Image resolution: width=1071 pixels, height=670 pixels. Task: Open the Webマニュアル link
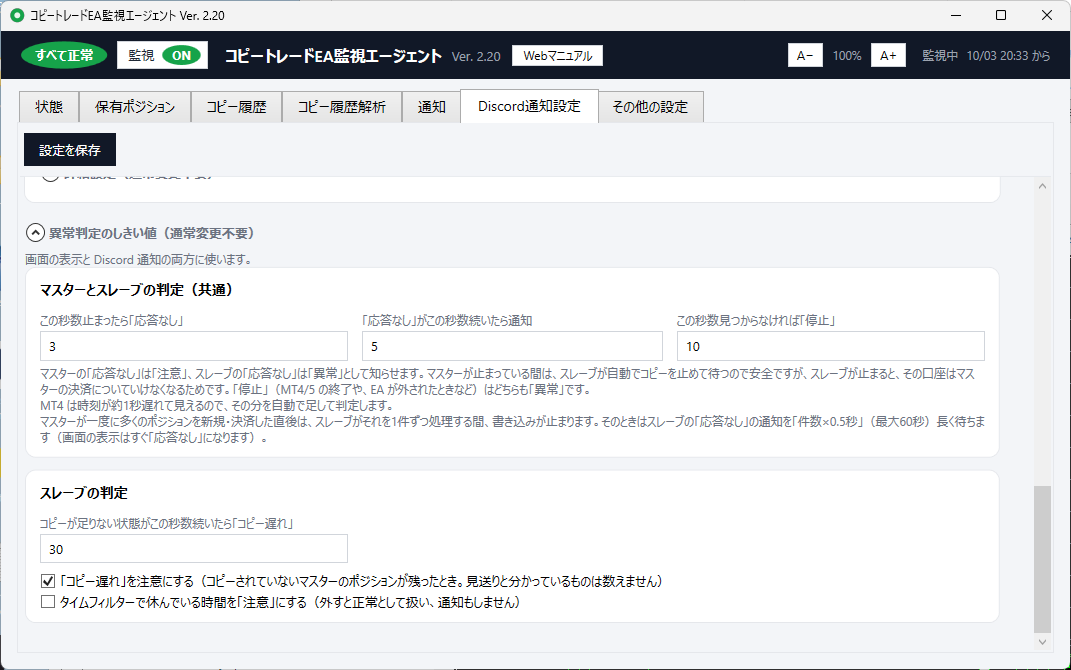coord(557,55)
